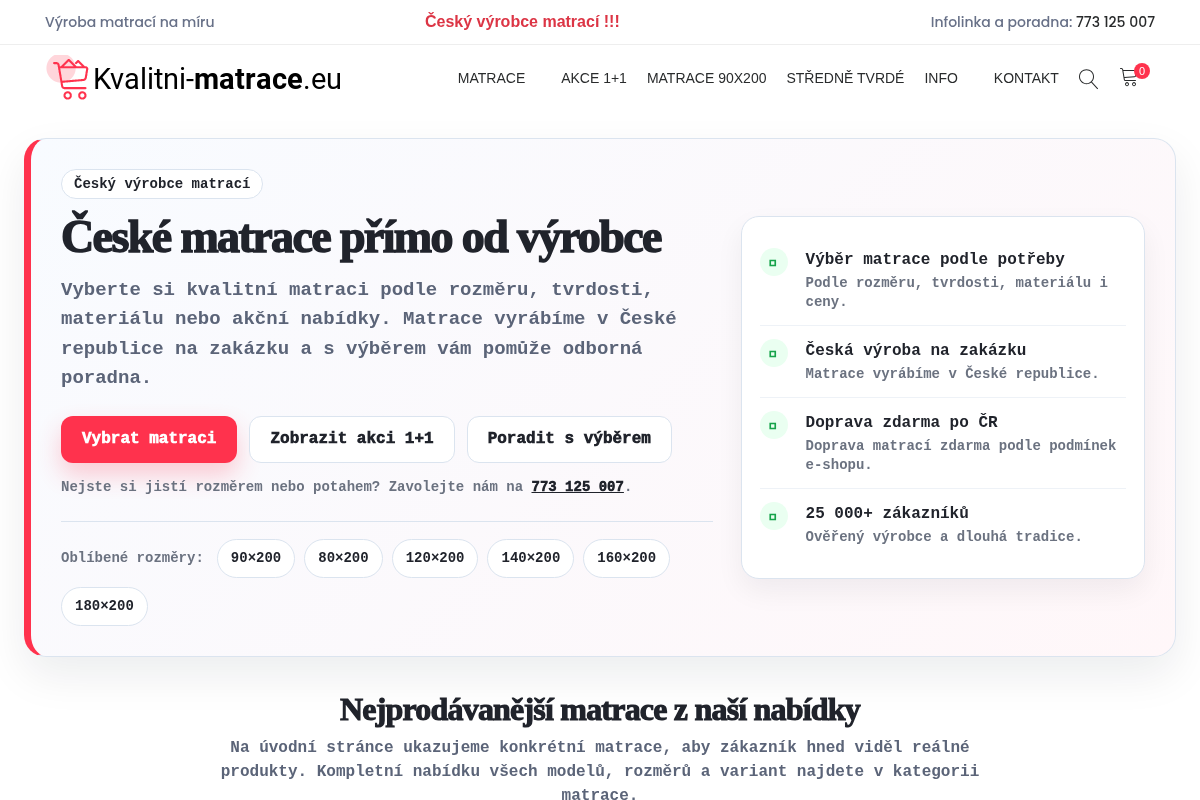Click the Výběr matrace podle potřeby heading
Image resolution: width=1200 pixels, height=800 pixels.
point(935,259)
